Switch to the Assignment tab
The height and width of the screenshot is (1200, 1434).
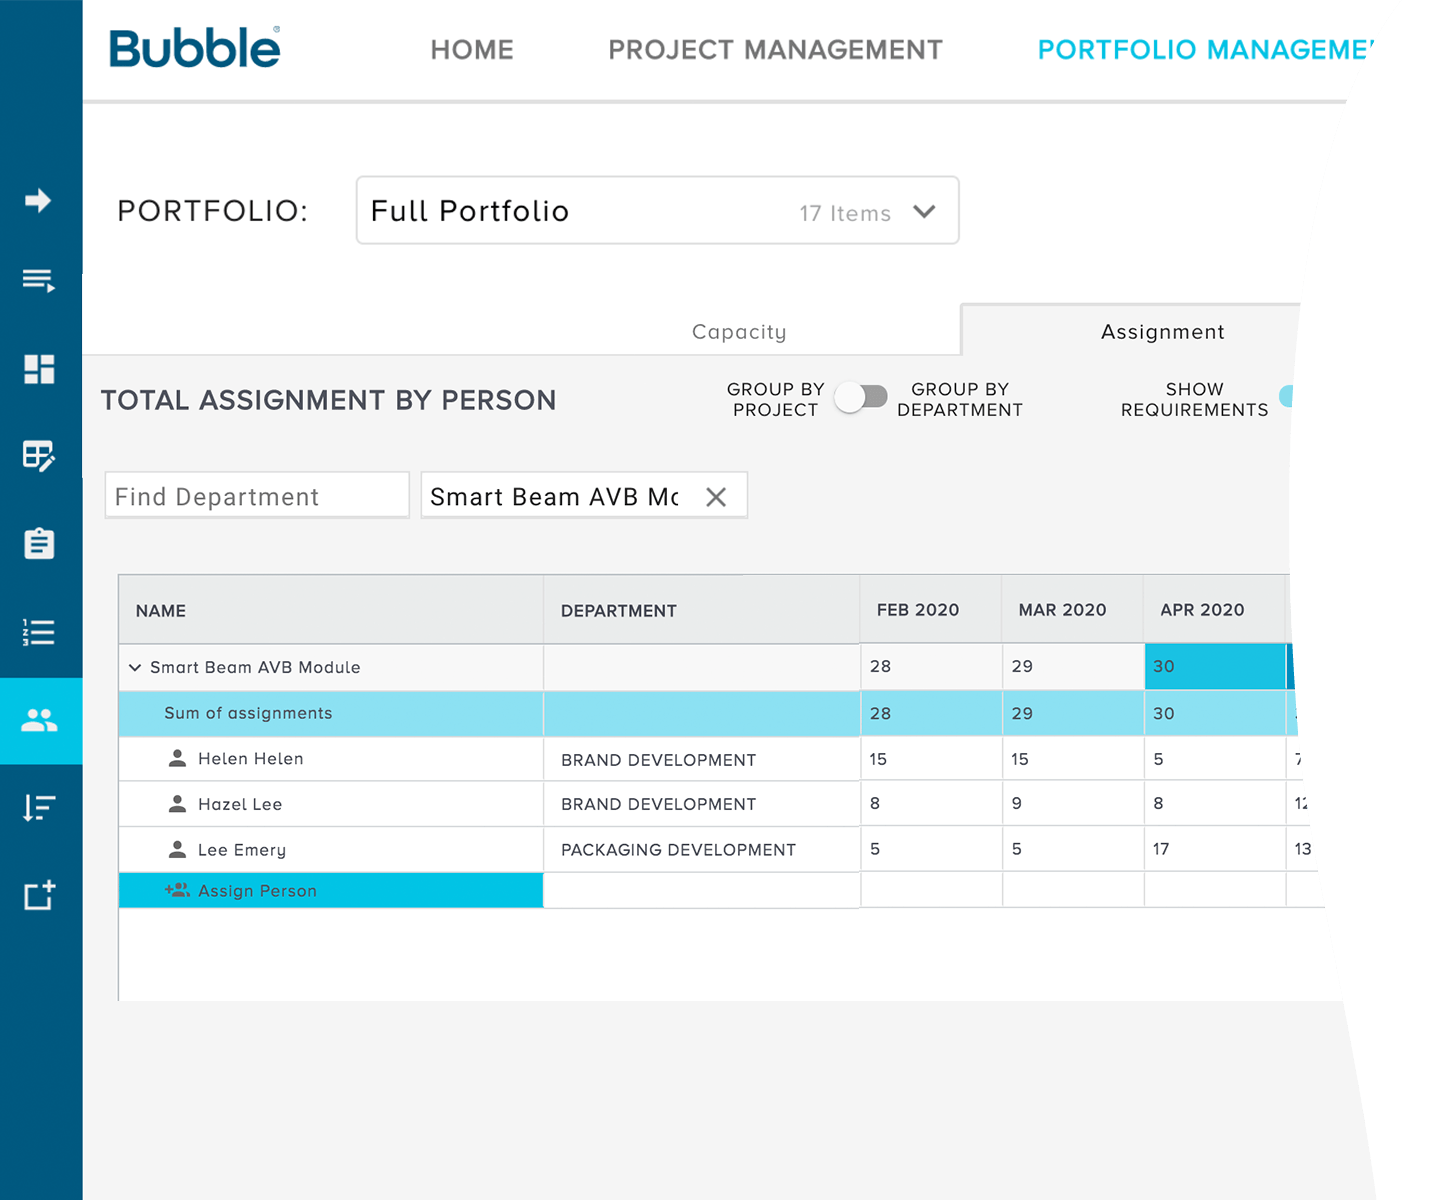coord(1161,332)
